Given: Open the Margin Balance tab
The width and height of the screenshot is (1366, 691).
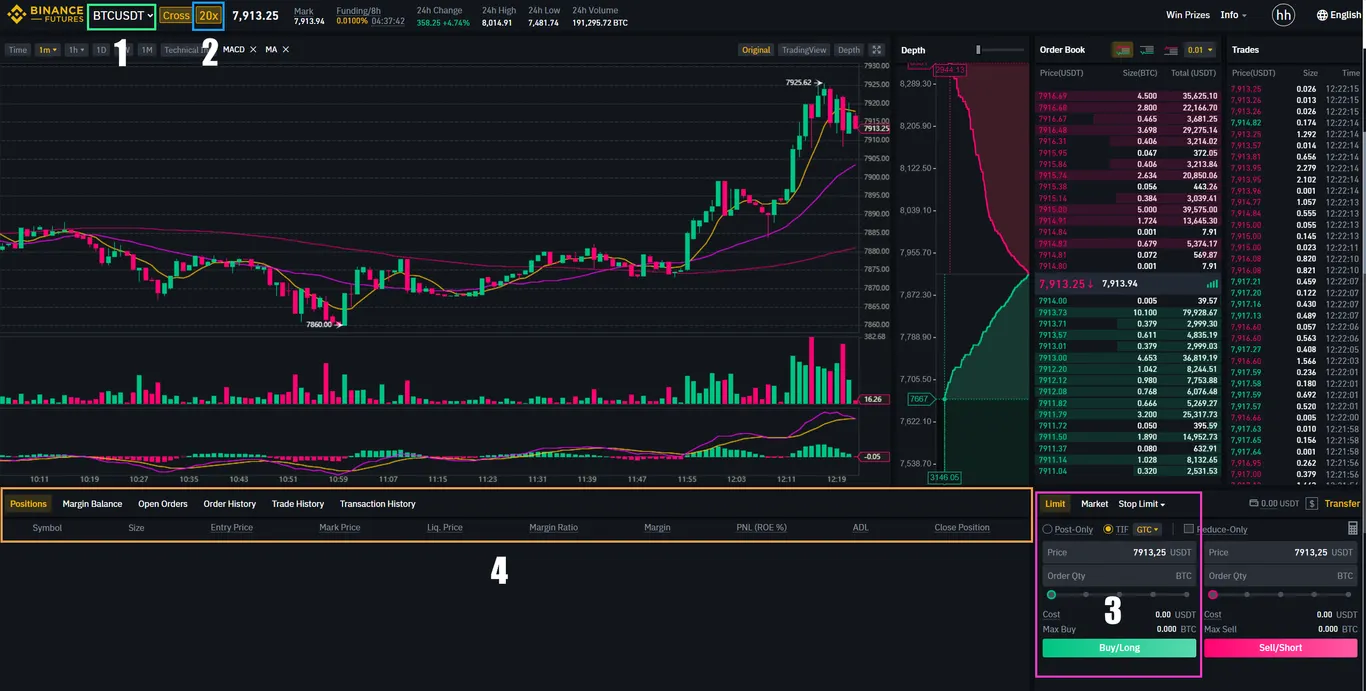Looking at the screenshot, I should [92, 504].
